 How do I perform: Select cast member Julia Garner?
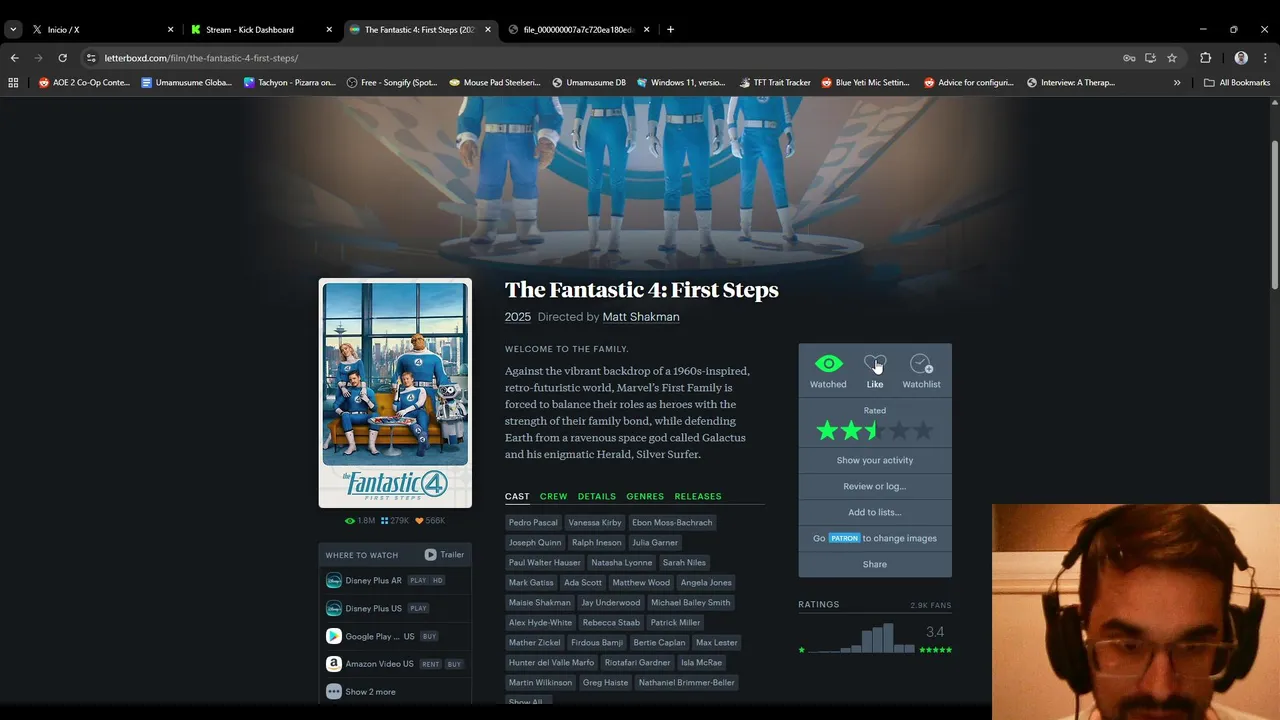[x=655, y=542]
